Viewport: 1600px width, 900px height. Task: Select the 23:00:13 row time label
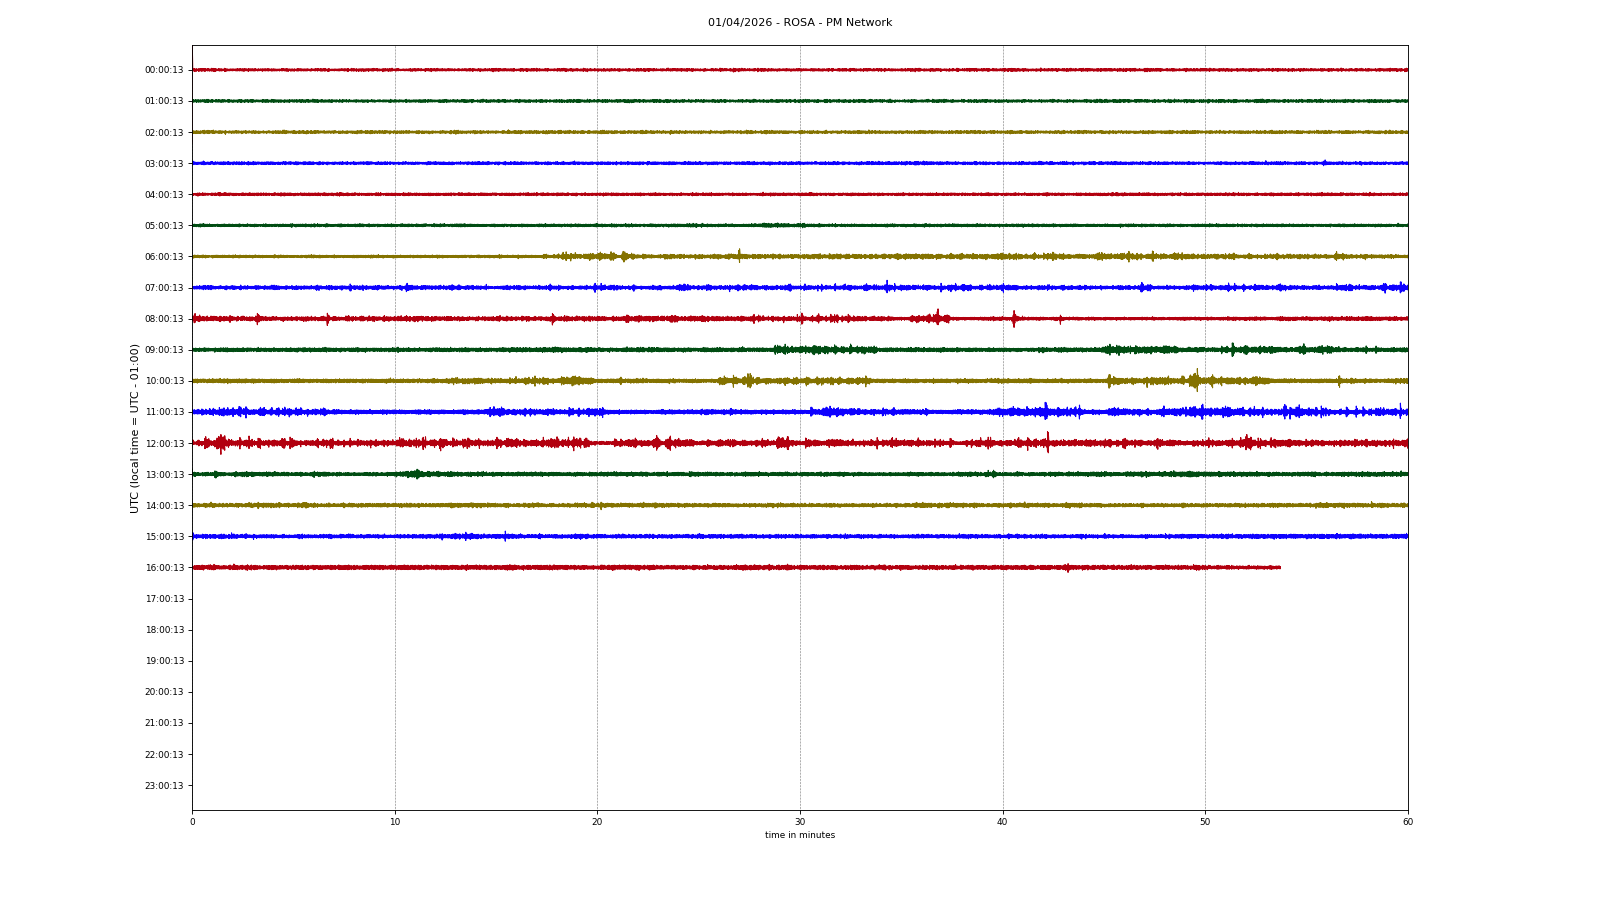pos(164,786)
